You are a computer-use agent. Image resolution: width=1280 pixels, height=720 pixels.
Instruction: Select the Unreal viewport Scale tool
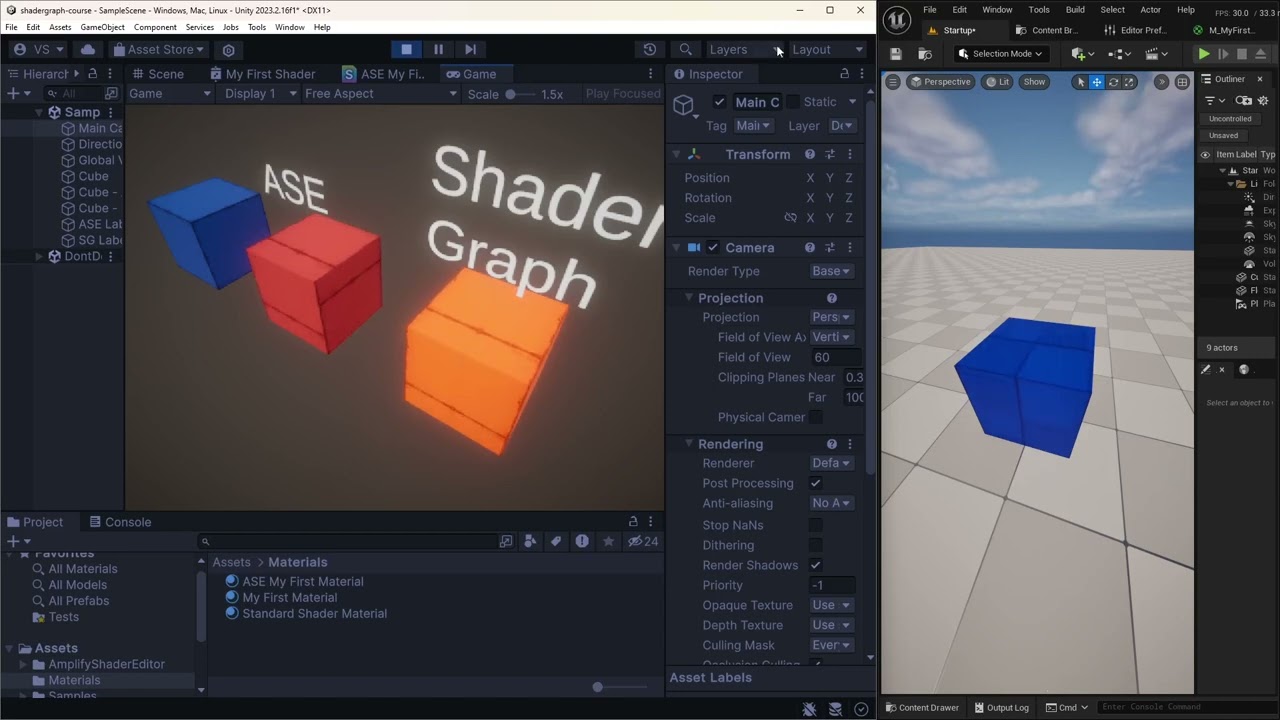1129,82
